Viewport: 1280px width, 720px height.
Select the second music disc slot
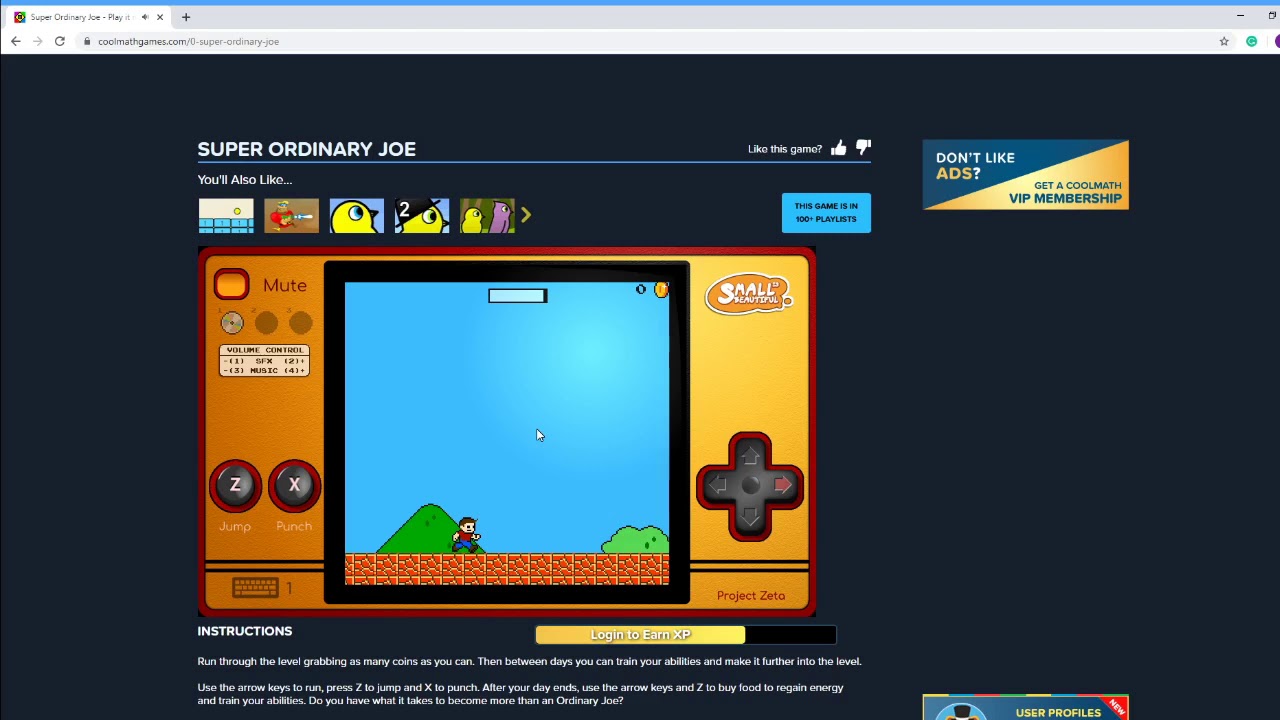pyautogui.click(x=266, y=322)
